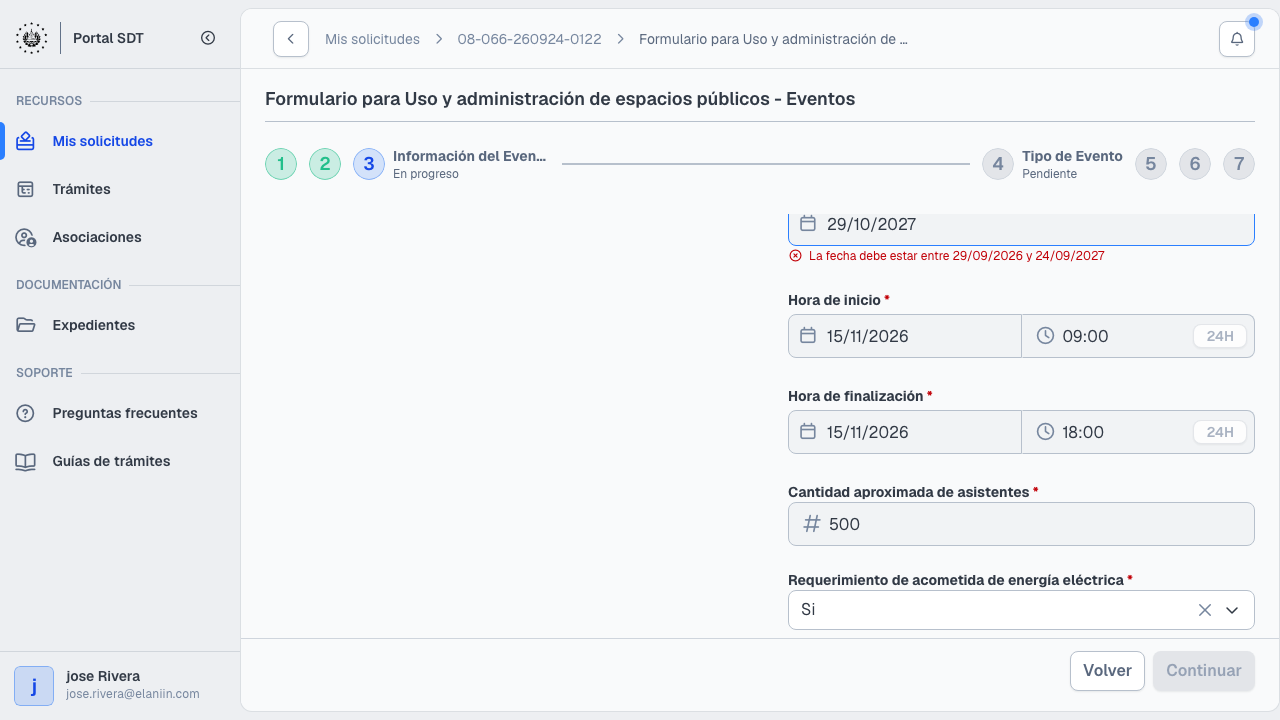Viewport: 1280px width, 720px height.
Task: Open calendar icon in Hora de inicio
Action: click(808, 336)
